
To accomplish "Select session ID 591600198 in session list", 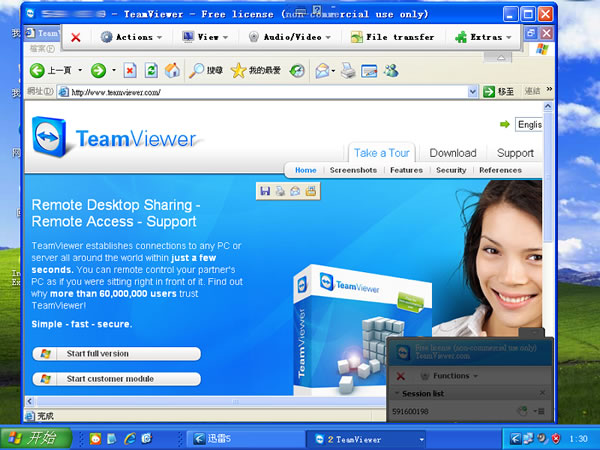I will coord(410,412).
